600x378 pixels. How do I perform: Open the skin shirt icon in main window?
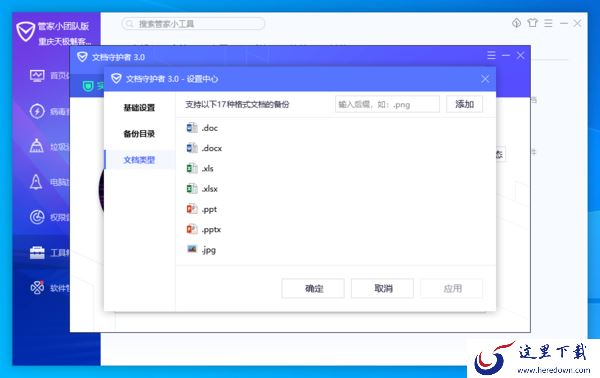pos(532,23)
